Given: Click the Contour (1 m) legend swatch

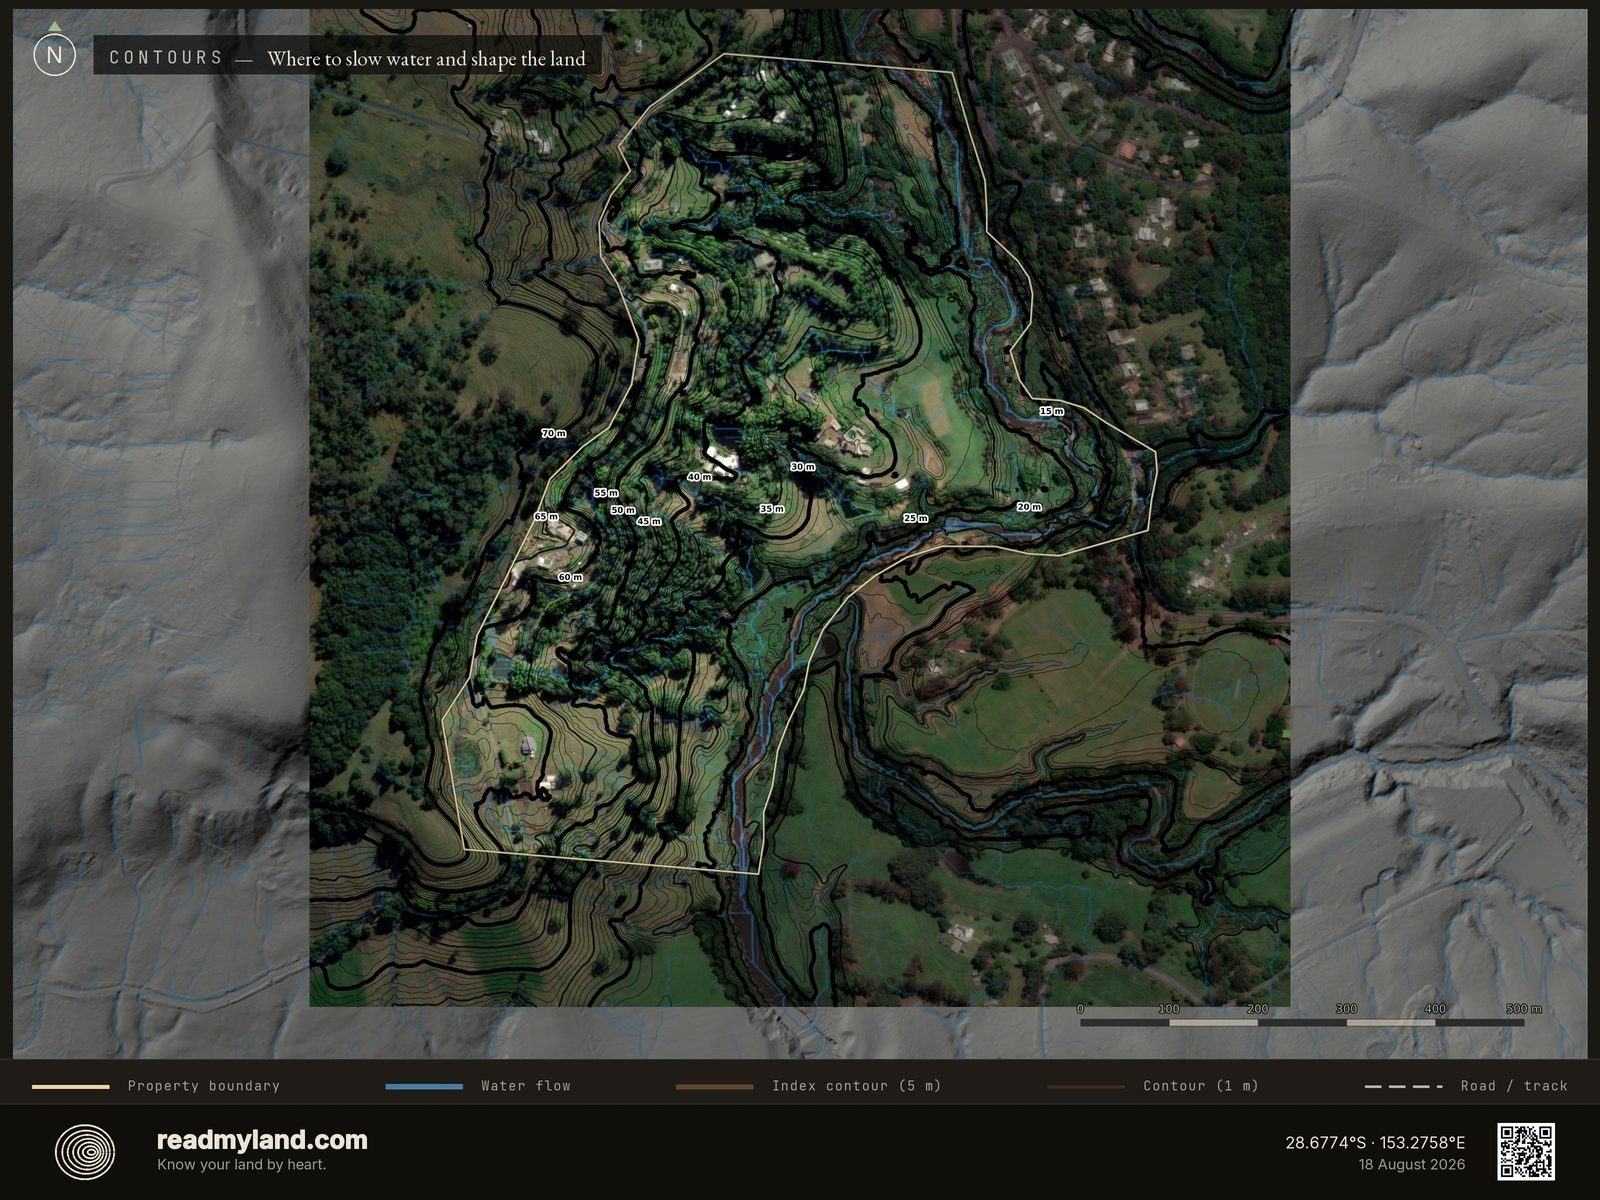Looking at the screenshot, I should coord(1086,1086).
